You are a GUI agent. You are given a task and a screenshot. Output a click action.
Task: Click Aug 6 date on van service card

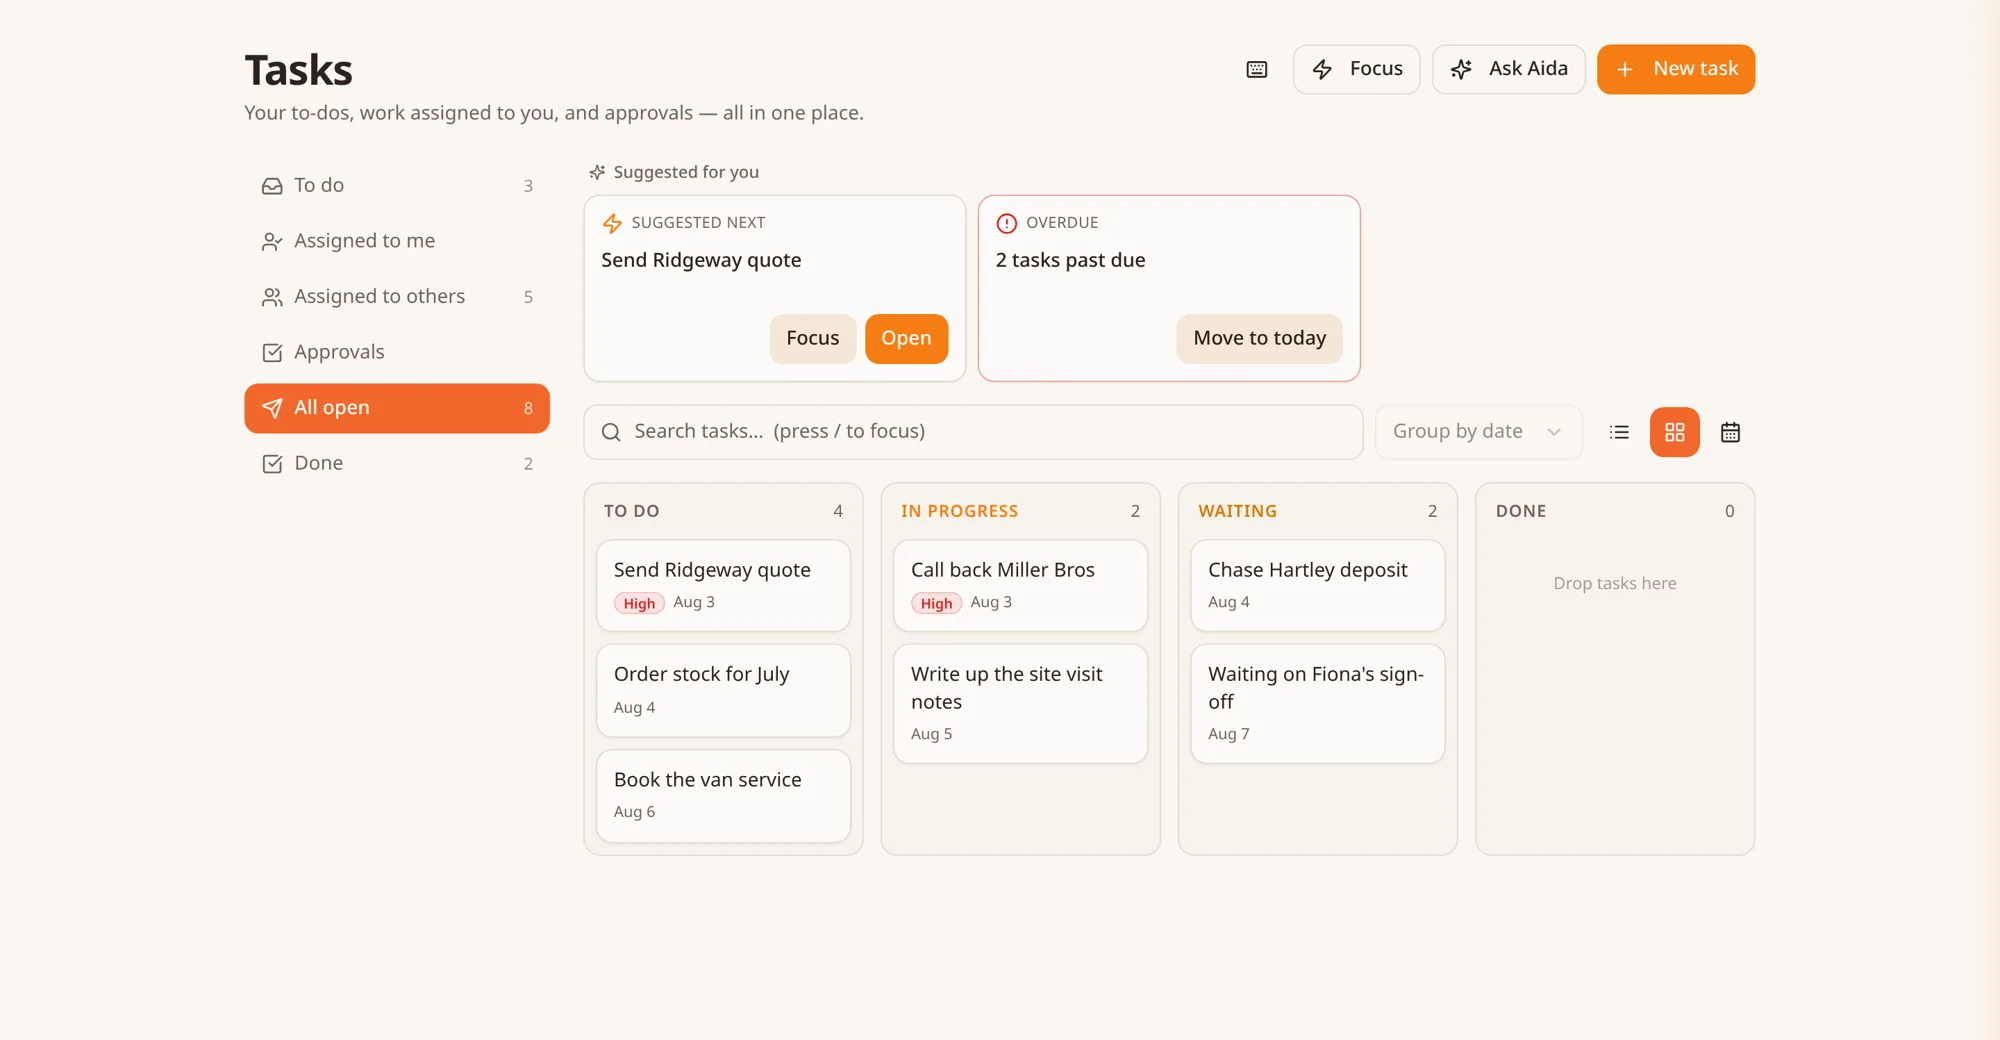(x=634, y=812)
